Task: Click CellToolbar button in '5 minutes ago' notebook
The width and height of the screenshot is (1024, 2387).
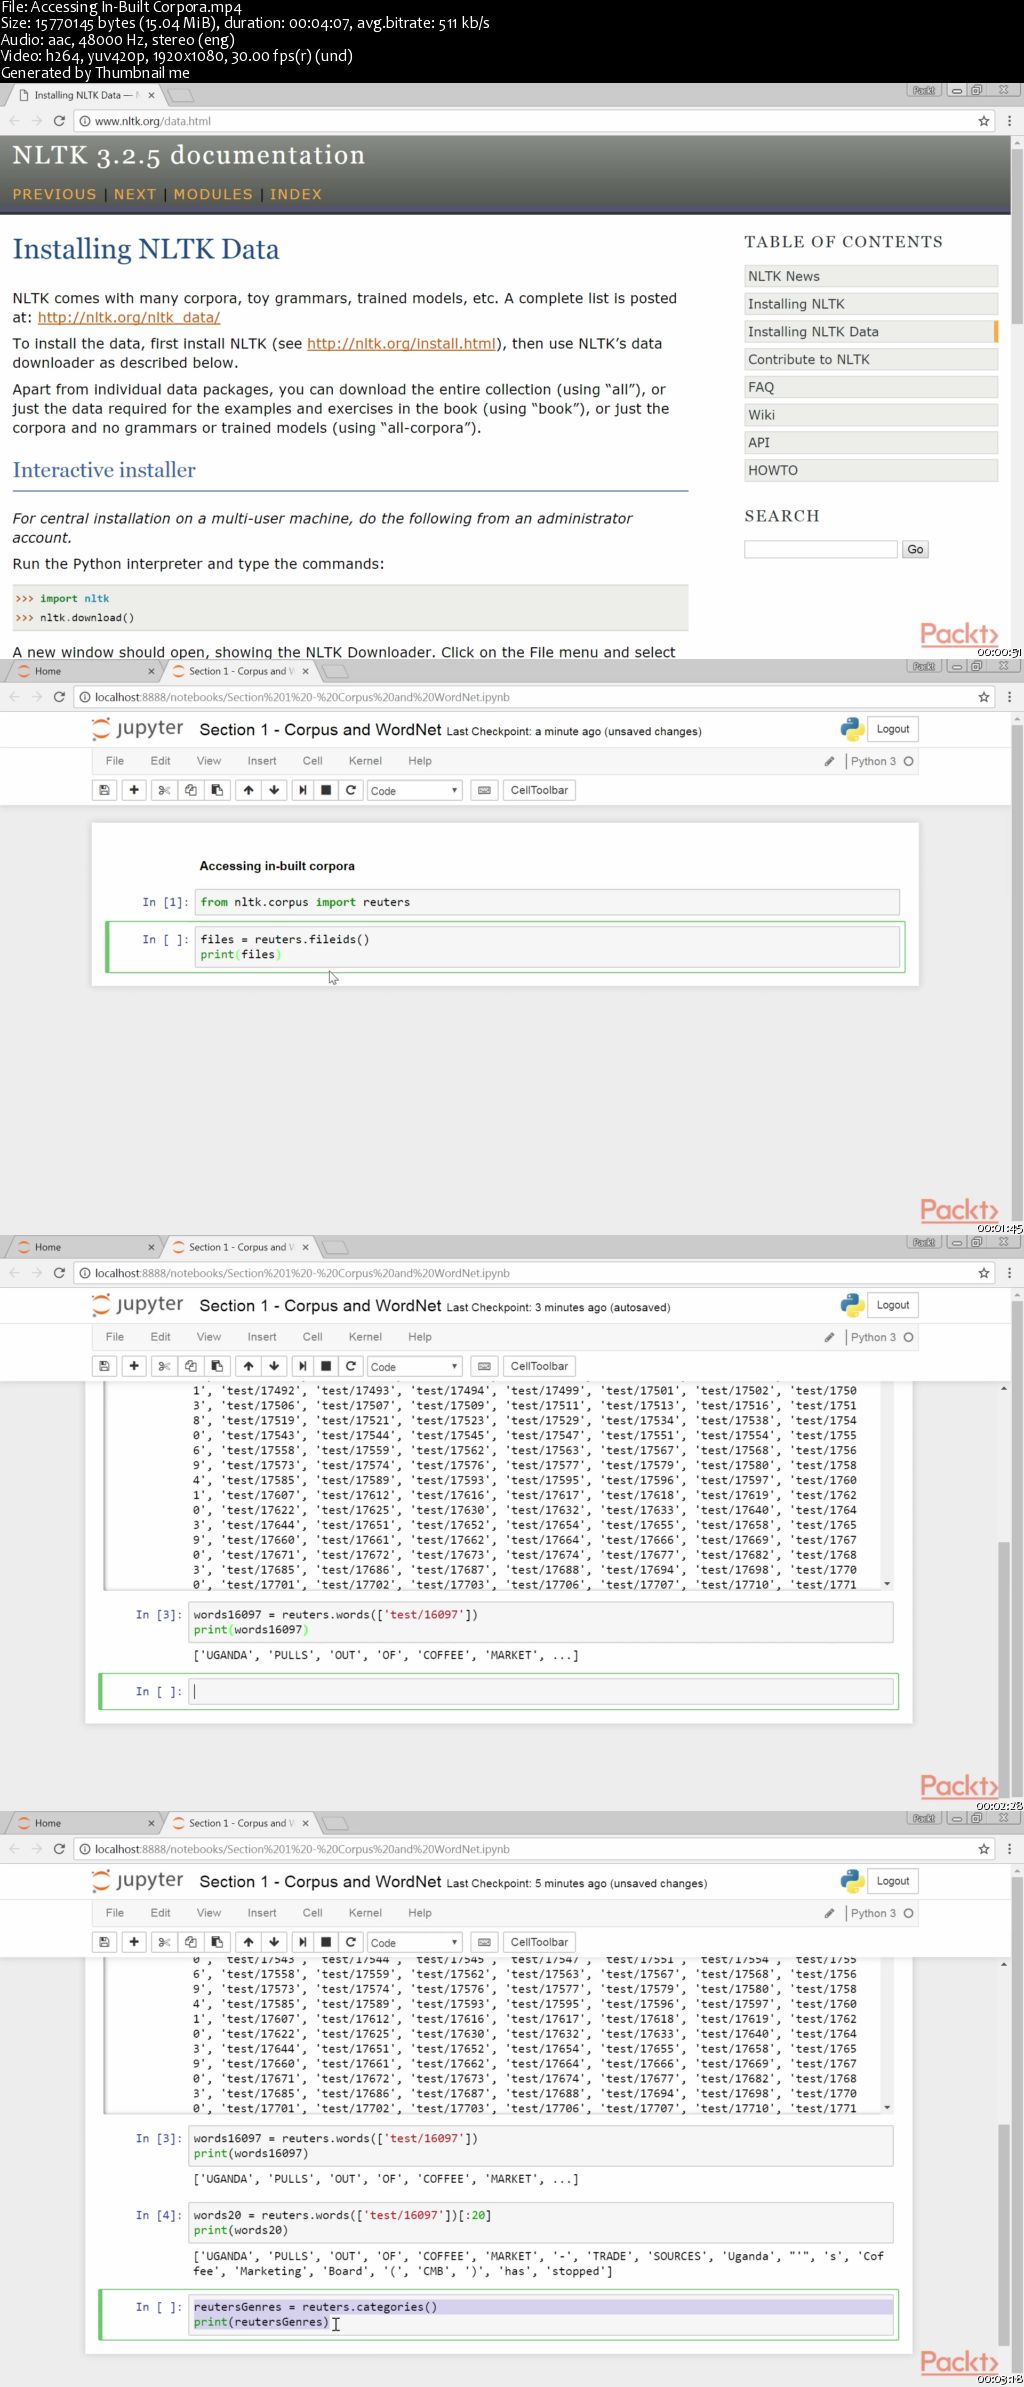Action: (x=539, y=1942)
